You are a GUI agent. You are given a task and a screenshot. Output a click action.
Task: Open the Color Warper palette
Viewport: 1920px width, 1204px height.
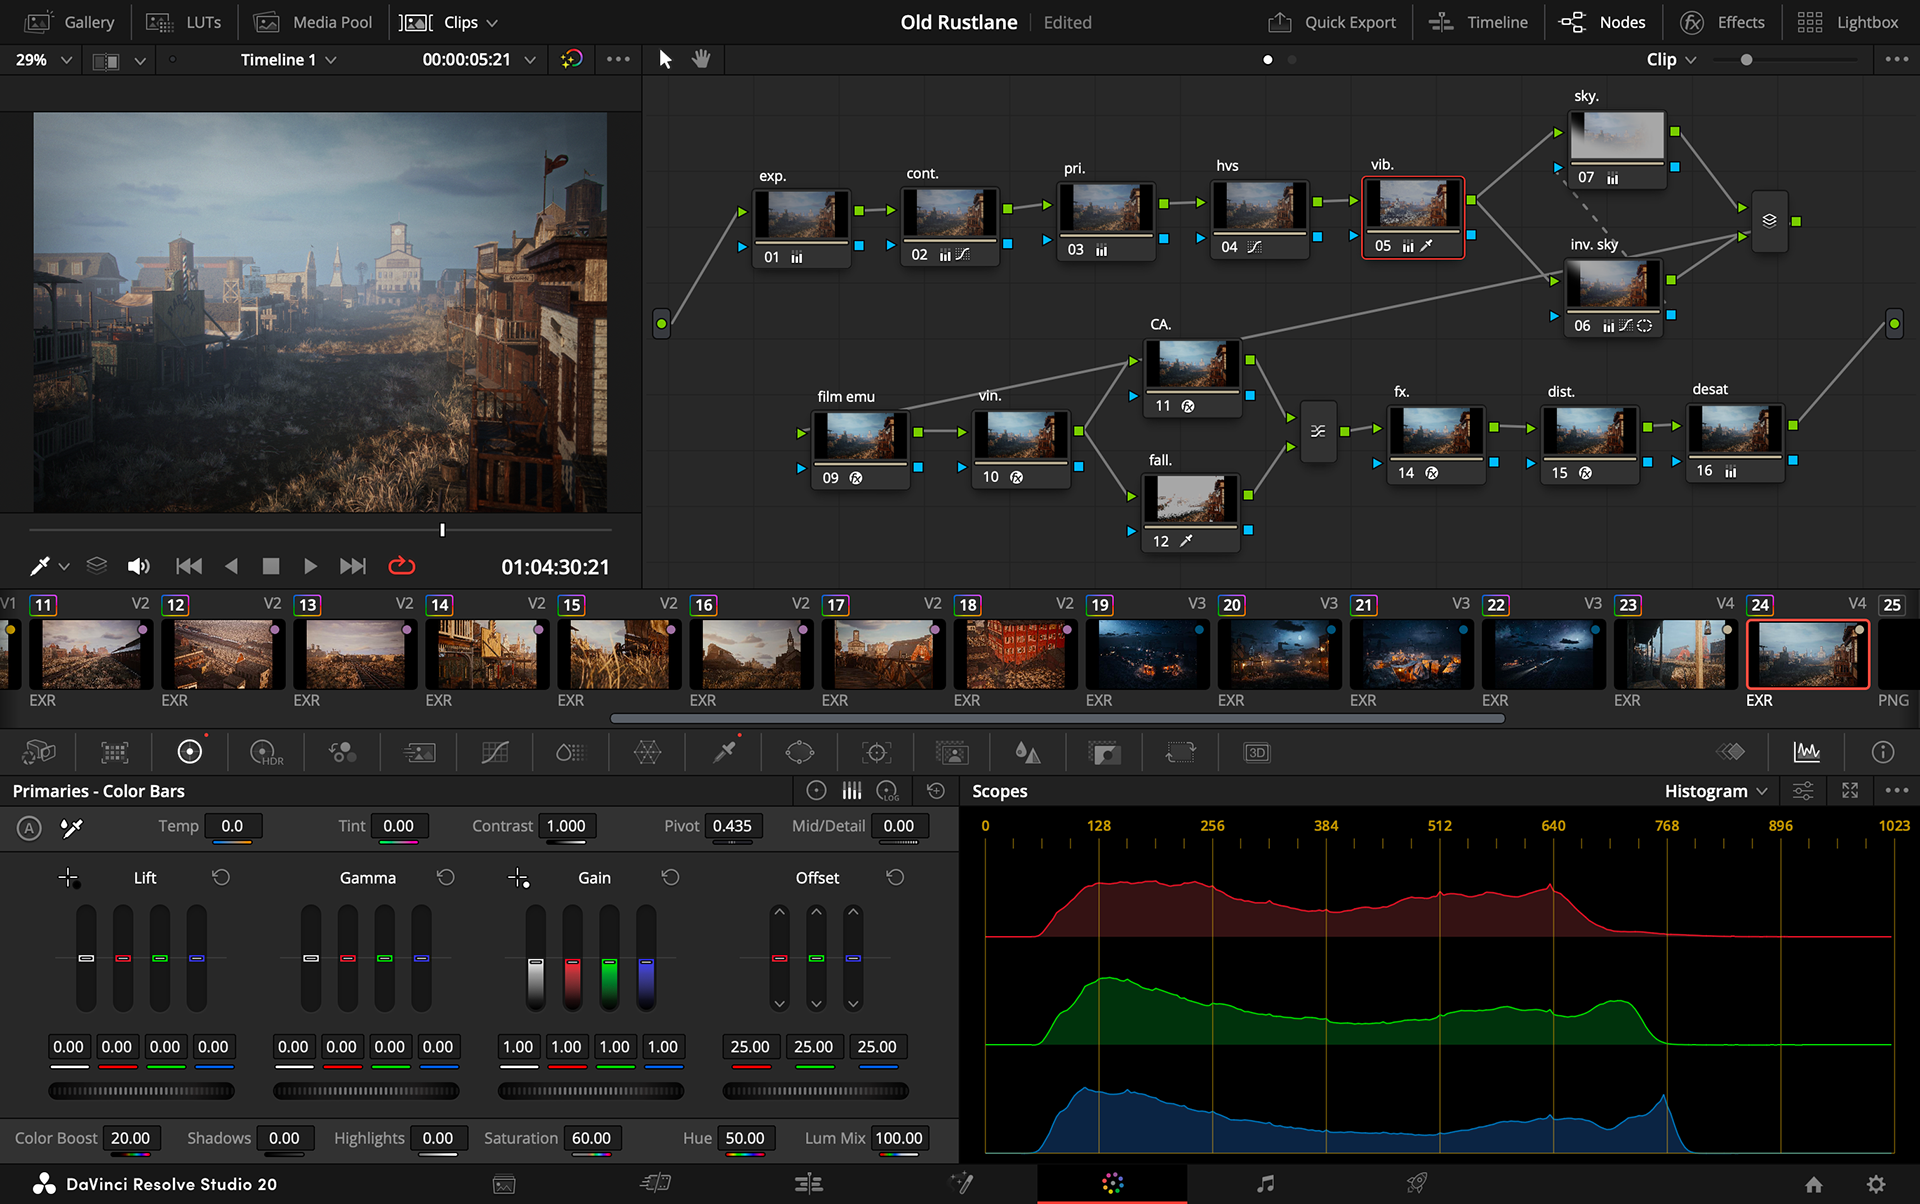(x=647, y=752)
